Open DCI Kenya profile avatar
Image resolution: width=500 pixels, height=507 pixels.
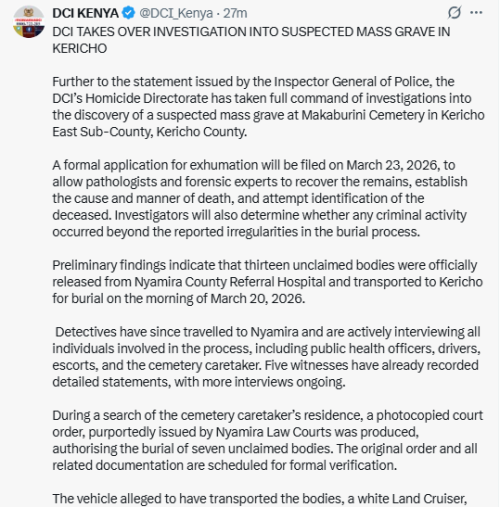point(29,22)
